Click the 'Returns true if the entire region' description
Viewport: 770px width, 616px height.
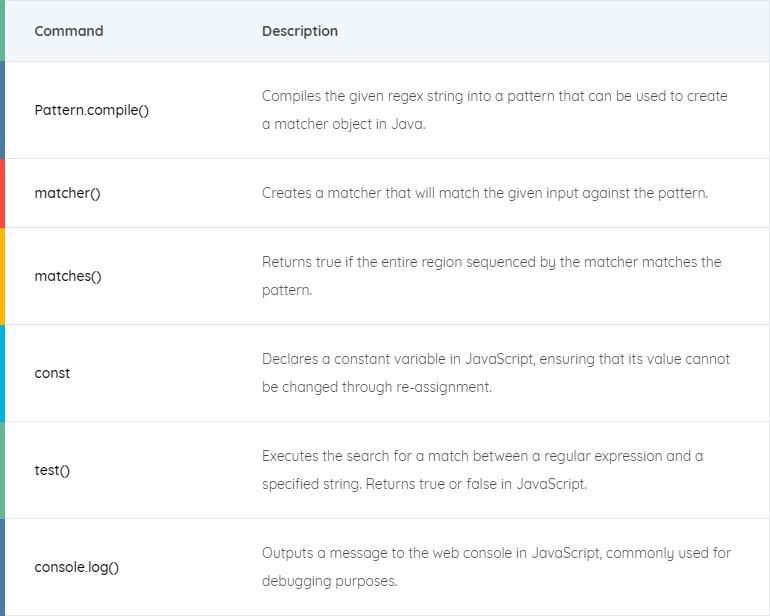click(x=492, y=276)
